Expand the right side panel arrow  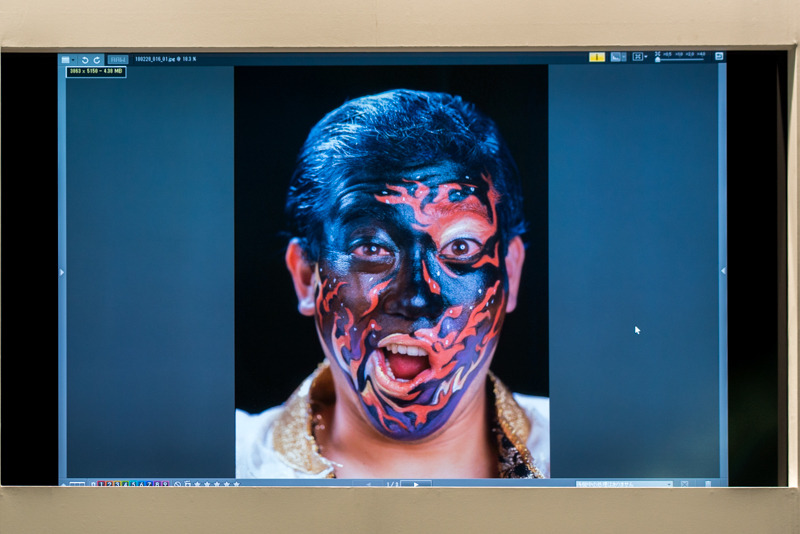click(723, 271)
